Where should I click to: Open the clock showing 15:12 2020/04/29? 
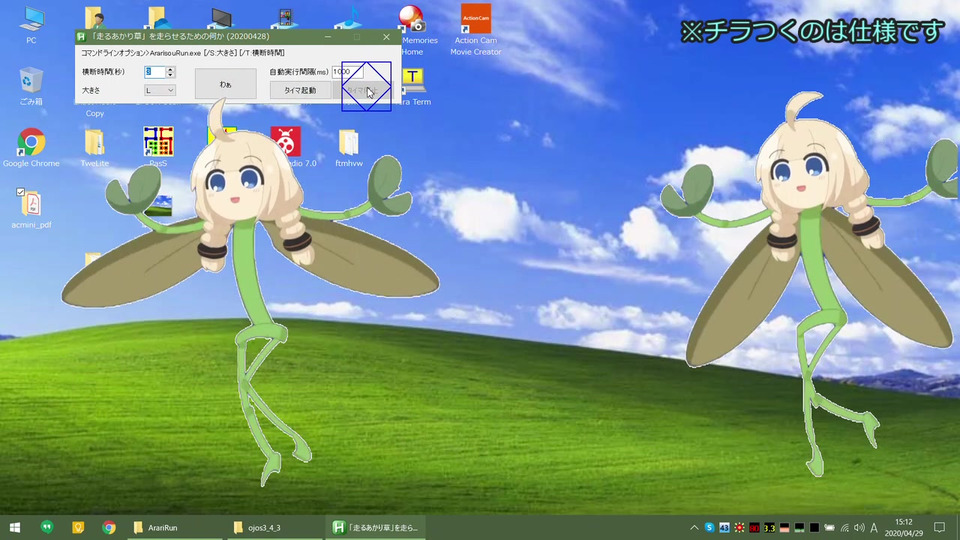(x=904, y=527)
